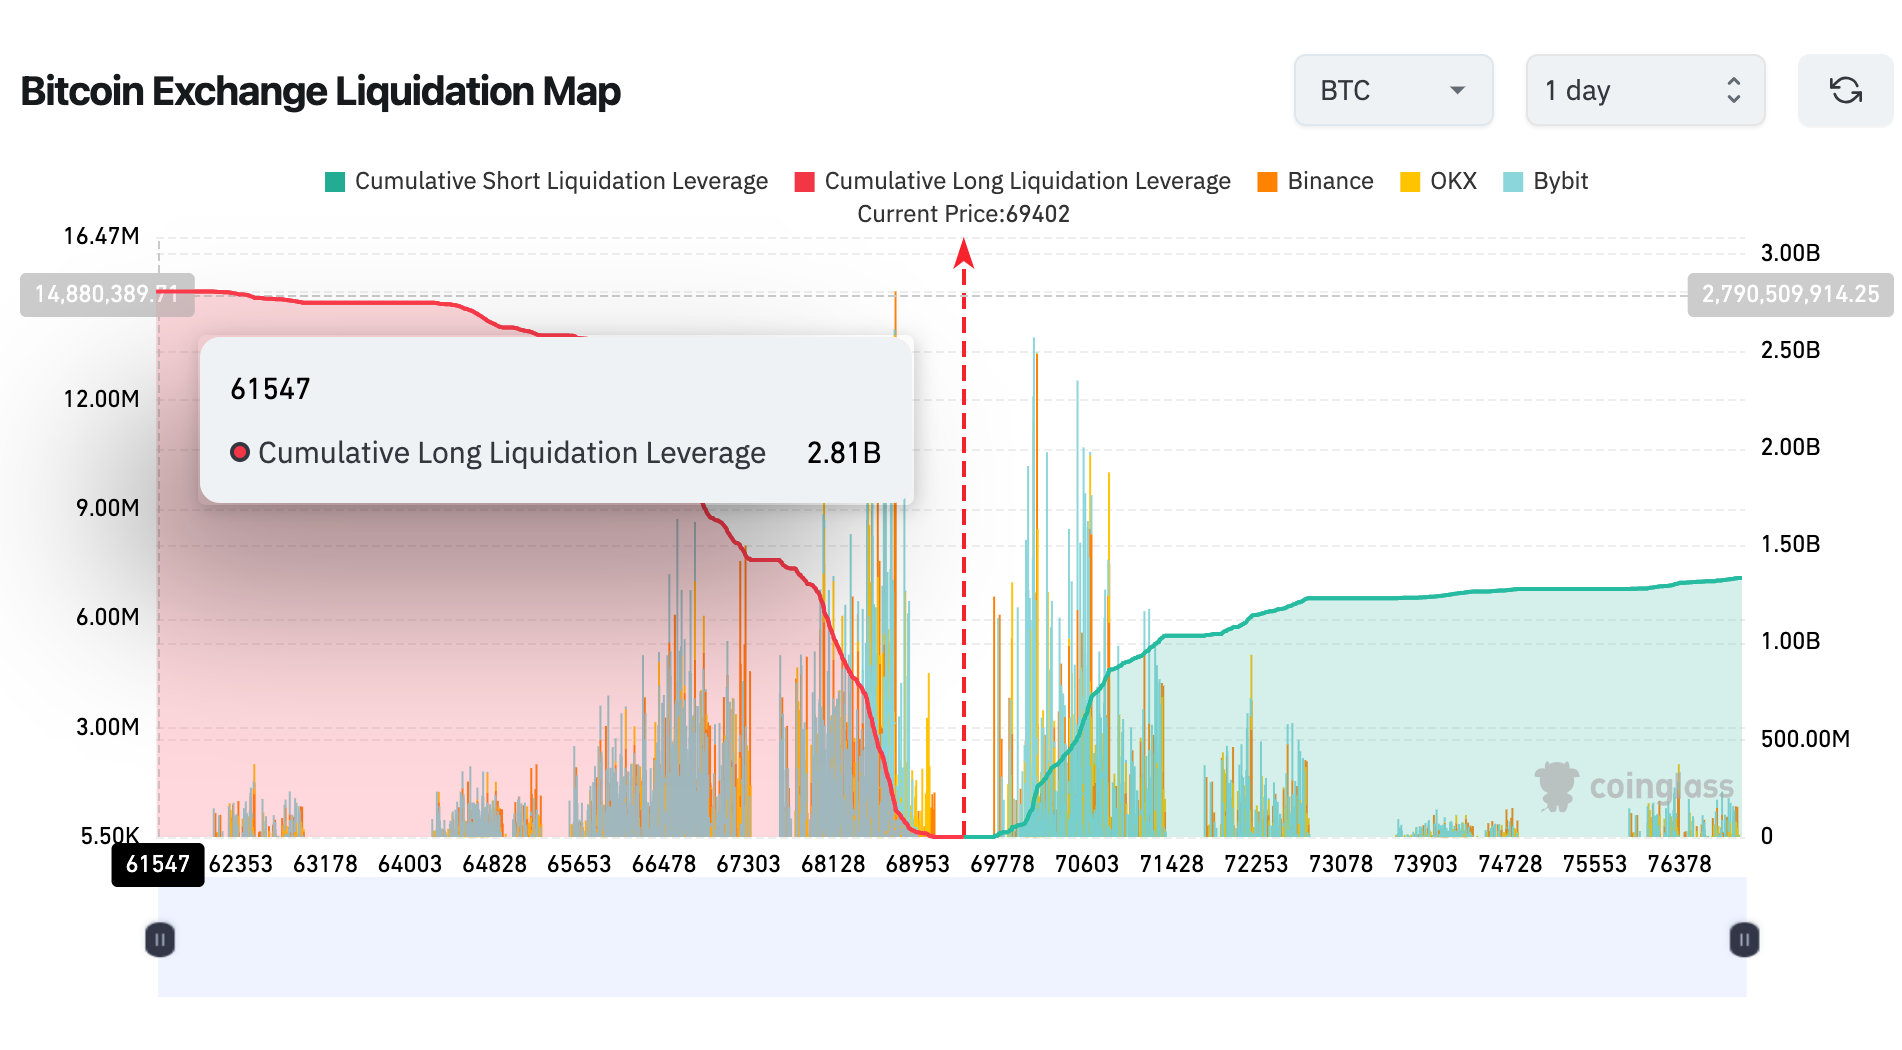1902x1050 pixels.
Task: Open the BTC coin selector dropdown
Action: click(x=1393, y=90)
